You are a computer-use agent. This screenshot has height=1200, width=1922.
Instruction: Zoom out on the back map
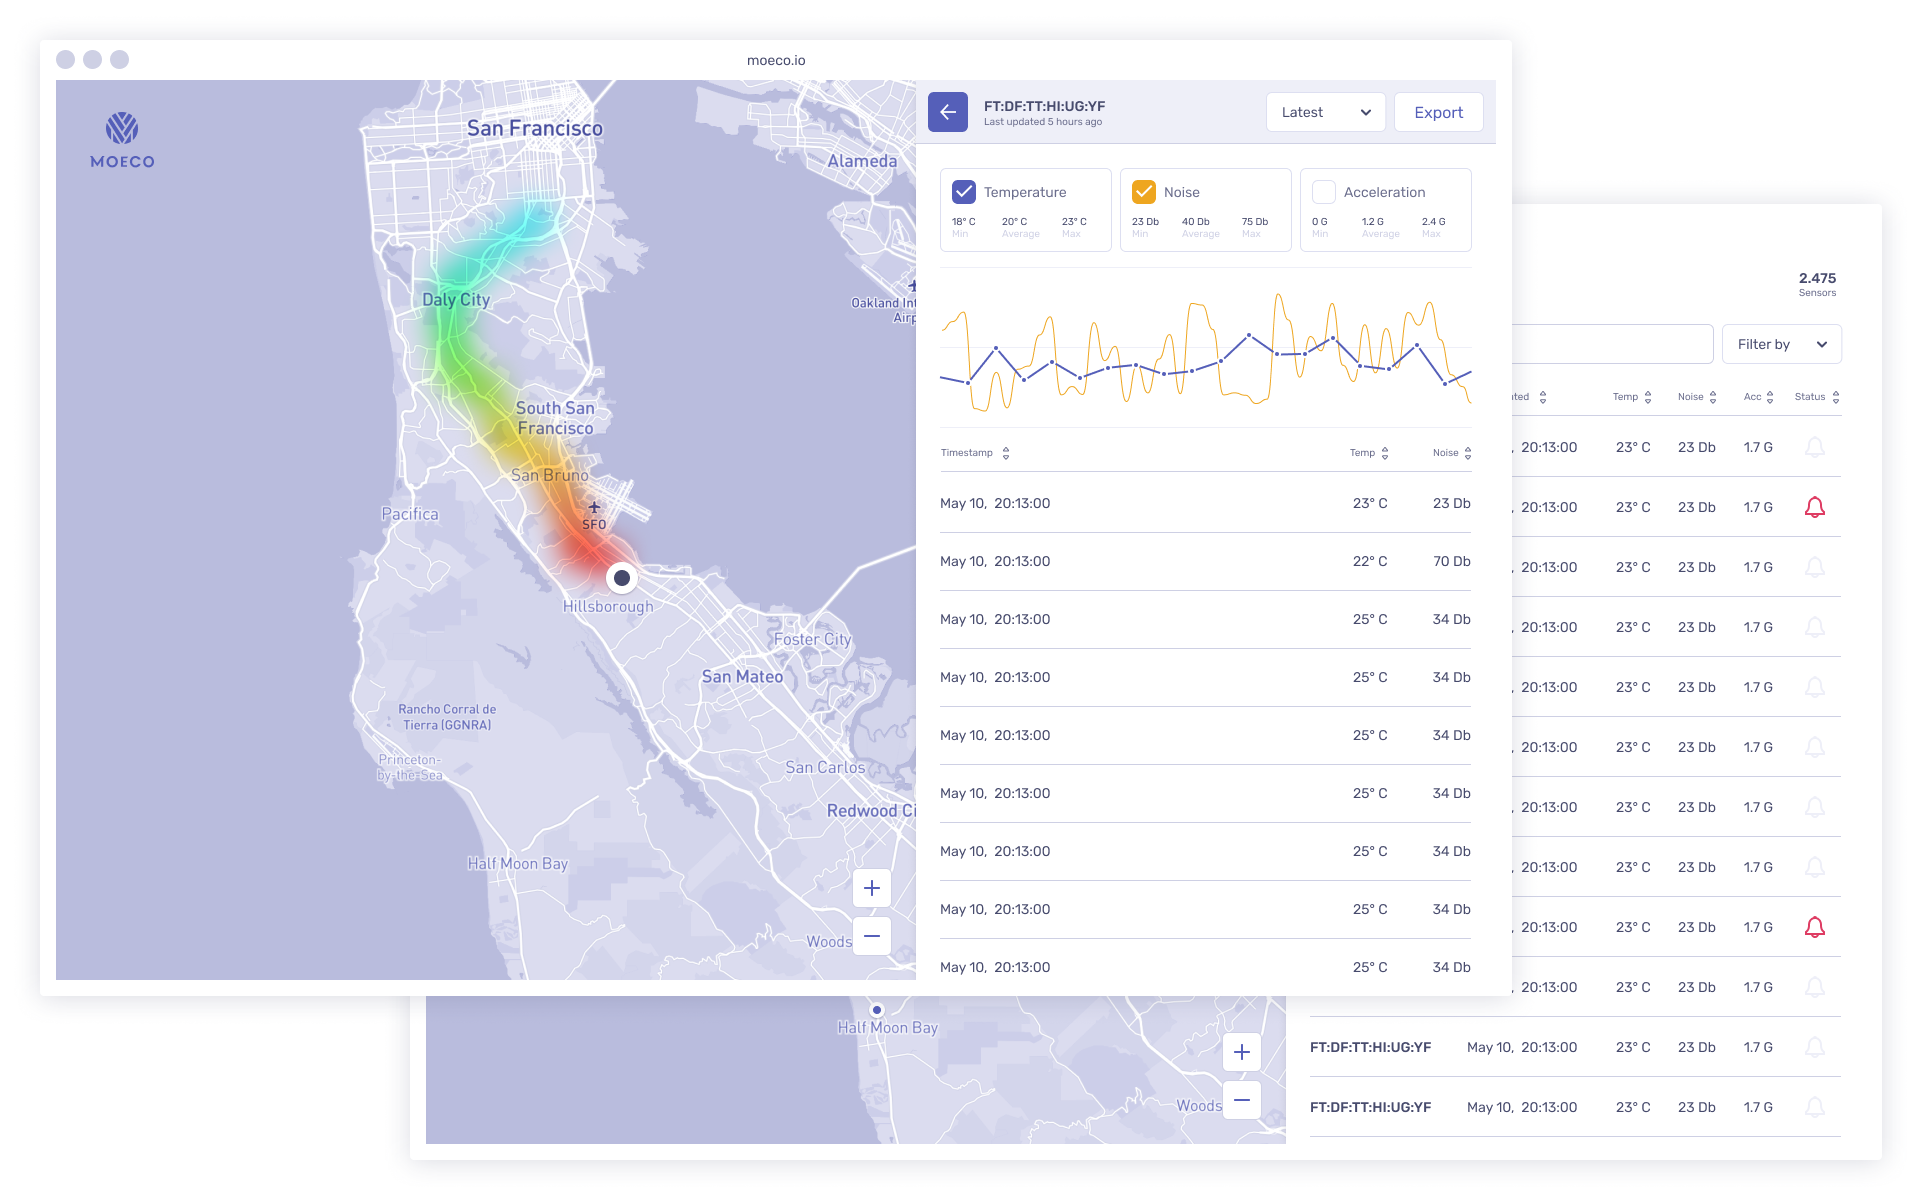coord(1241,1100)
